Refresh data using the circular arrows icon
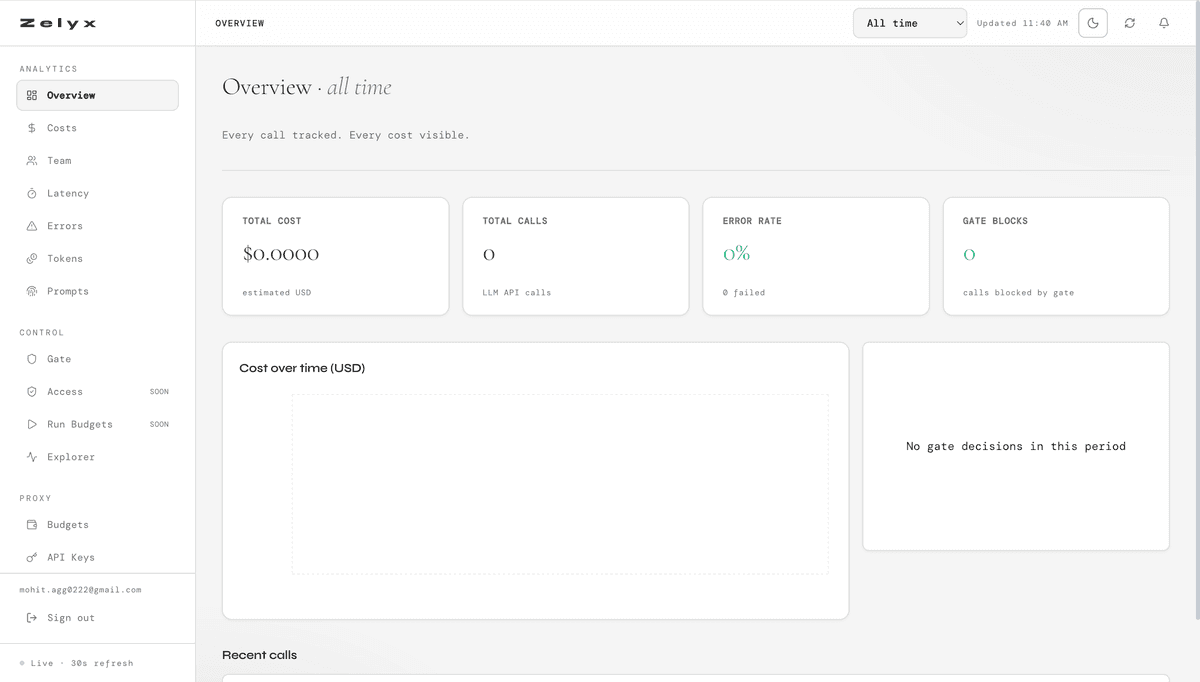This screenshot has height=682, width=1200. tap(1130, 23)
